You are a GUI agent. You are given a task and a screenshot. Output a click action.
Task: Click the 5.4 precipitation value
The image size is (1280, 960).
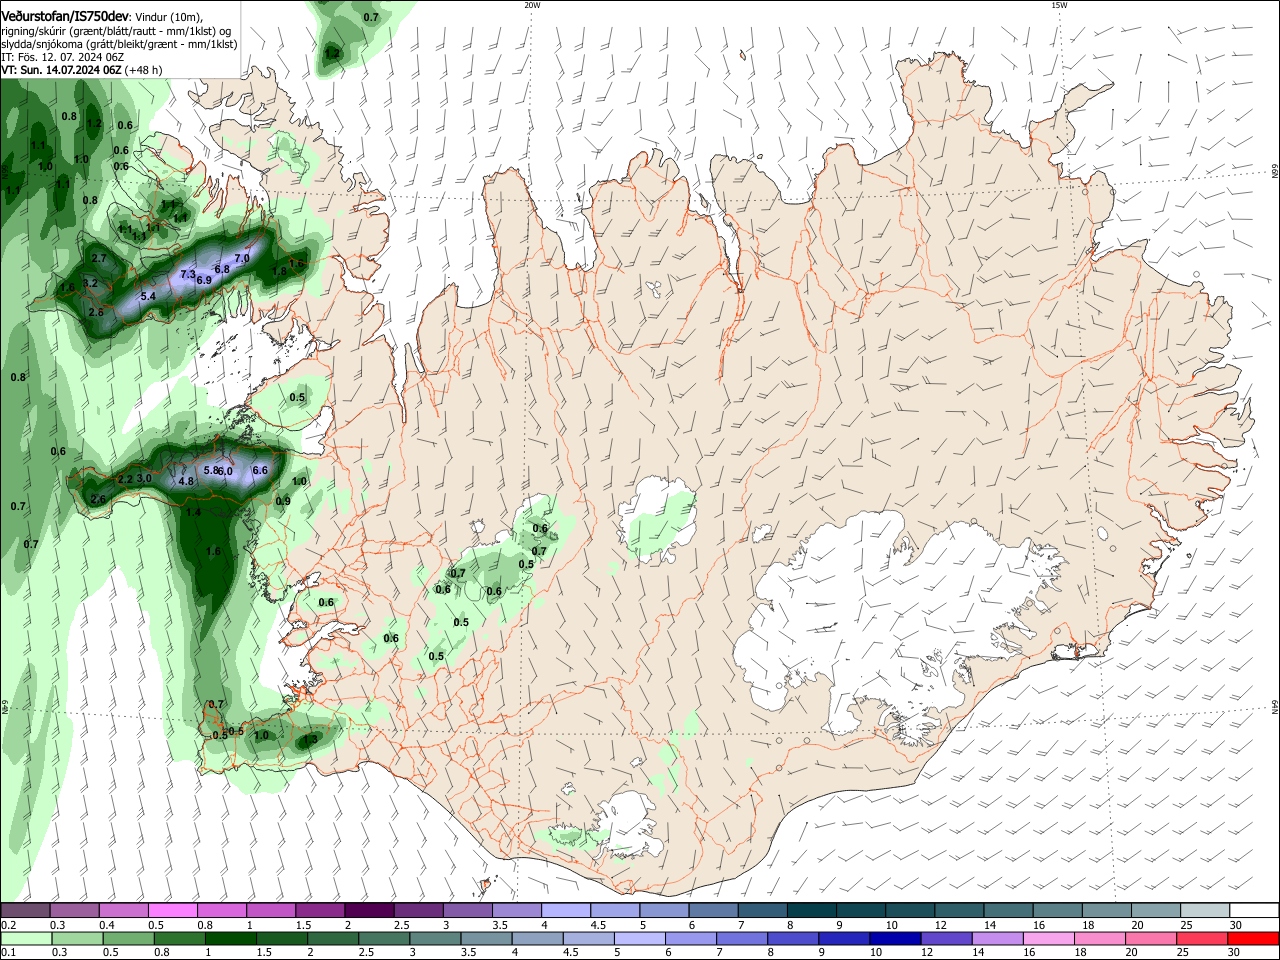(148, 297)
